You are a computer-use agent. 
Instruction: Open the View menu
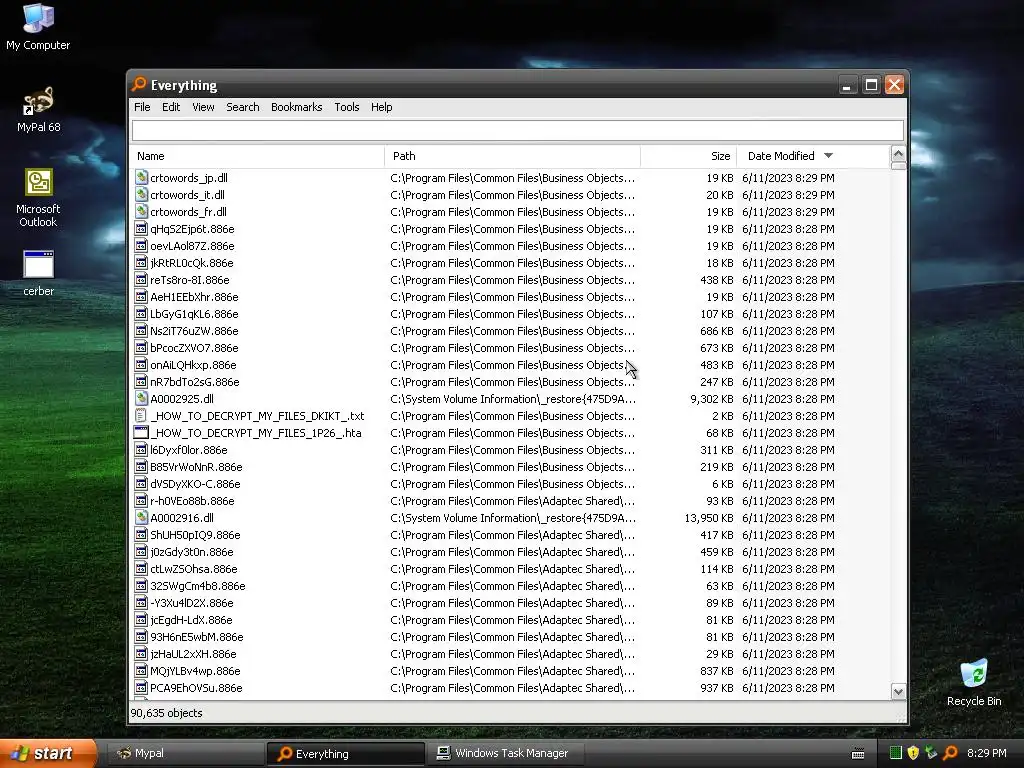coord(203,107)
